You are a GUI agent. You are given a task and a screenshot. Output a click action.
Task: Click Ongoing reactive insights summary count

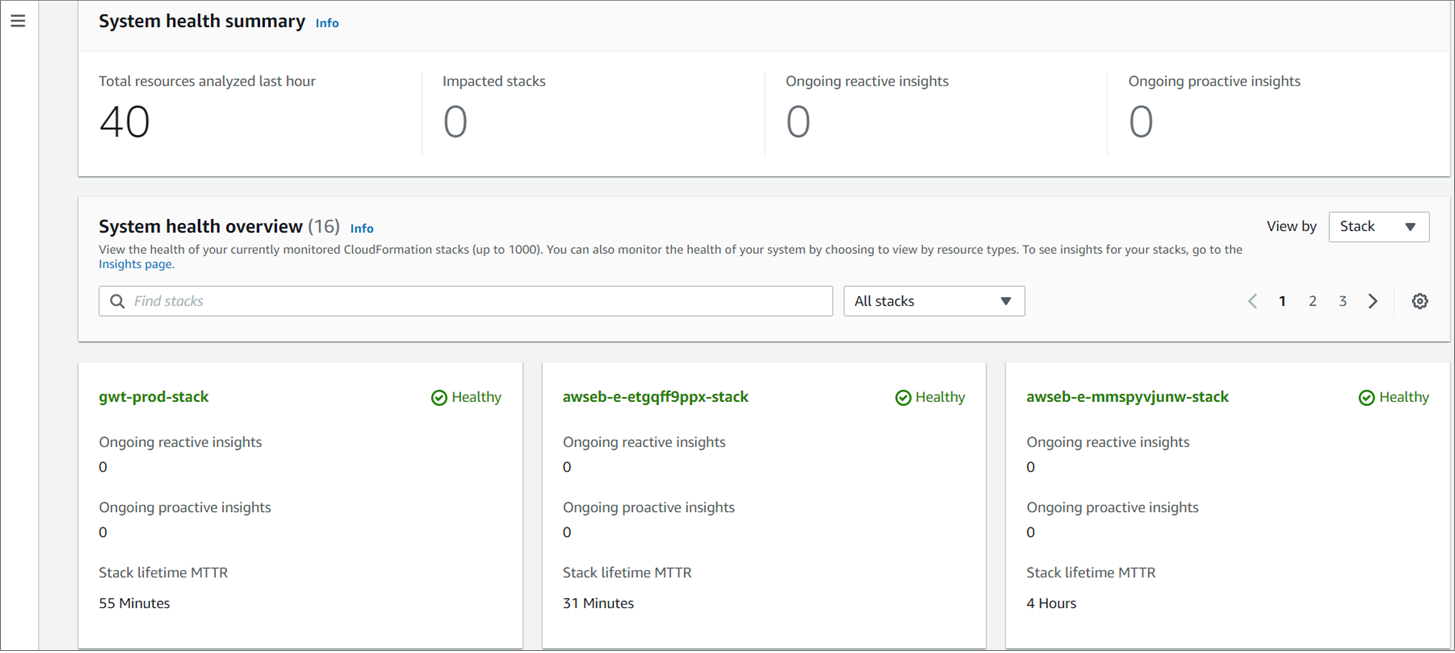(x=798, y=122)
